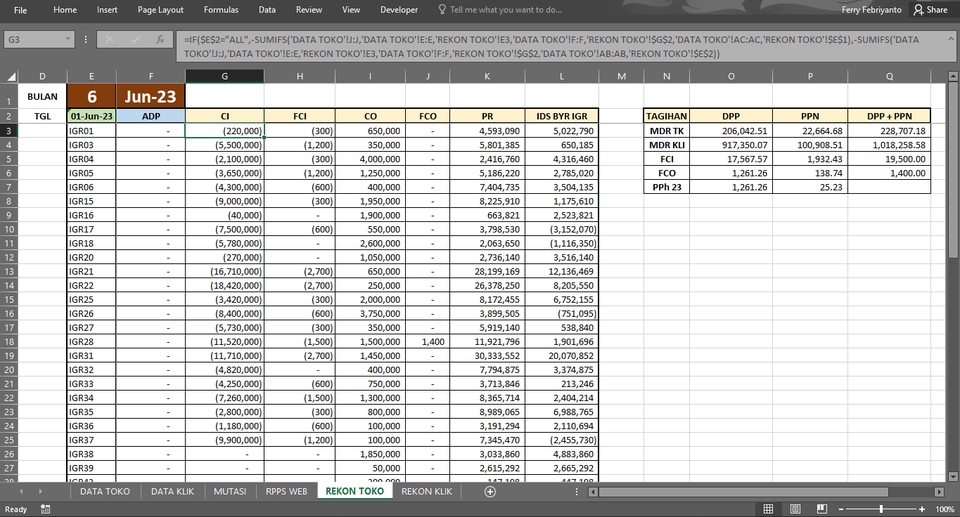The image size is (960, 517).
Task: Switch to the Formulas tab
Action: pyautogui.click(x=221, y=10)
